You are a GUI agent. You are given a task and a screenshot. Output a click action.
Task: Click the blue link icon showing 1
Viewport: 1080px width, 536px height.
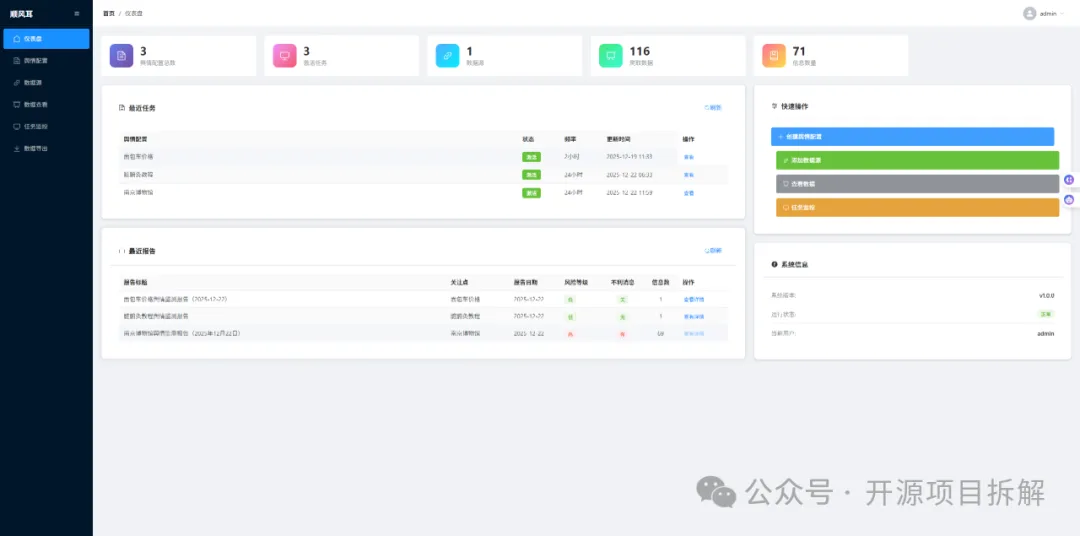click(x=448, y=56)
